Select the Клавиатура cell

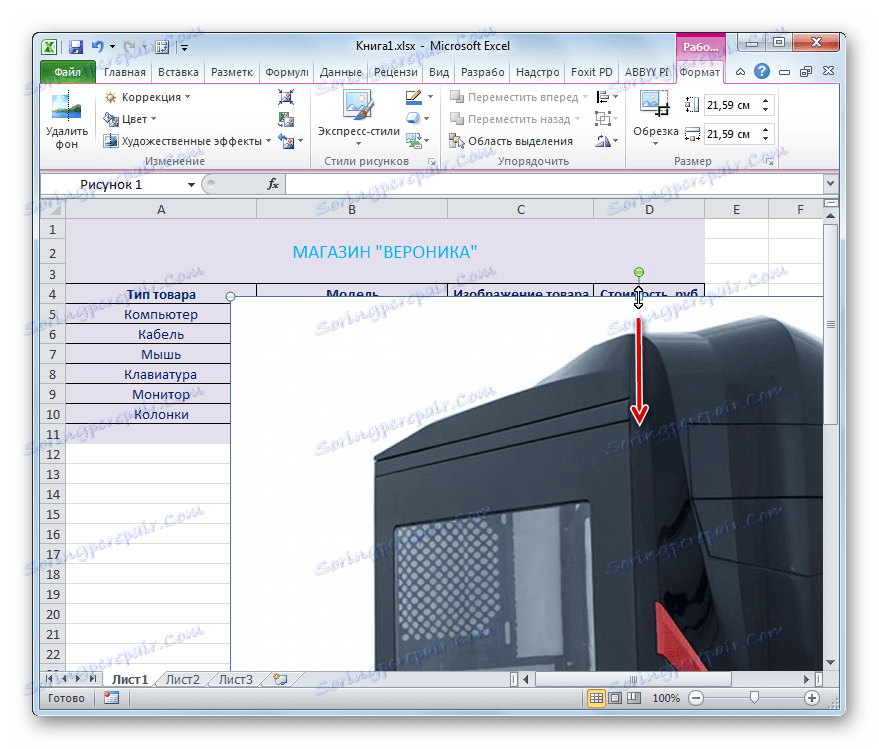tap(148, 374)
